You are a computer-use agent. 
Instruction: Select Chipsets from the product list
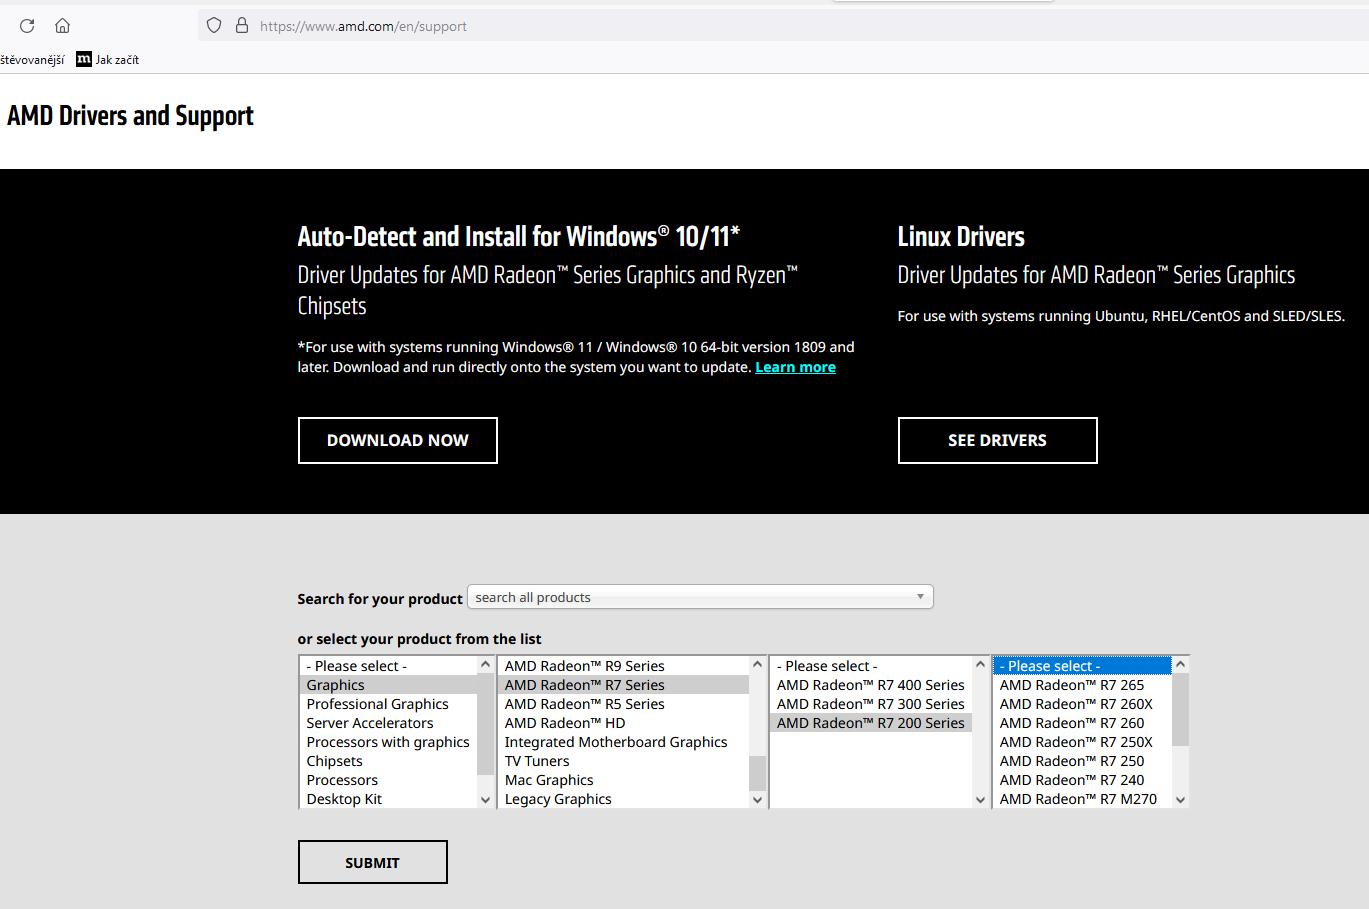(x=334, y=761)
